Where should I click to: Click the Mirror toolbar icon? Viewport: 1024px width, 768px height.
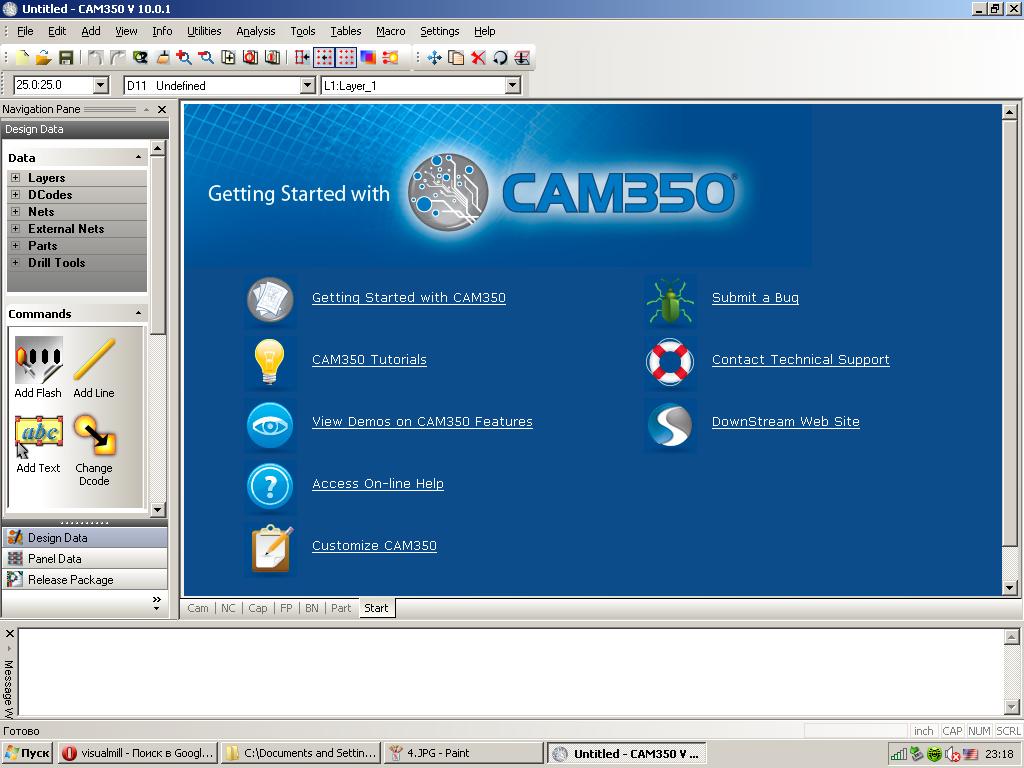point(522,57)
